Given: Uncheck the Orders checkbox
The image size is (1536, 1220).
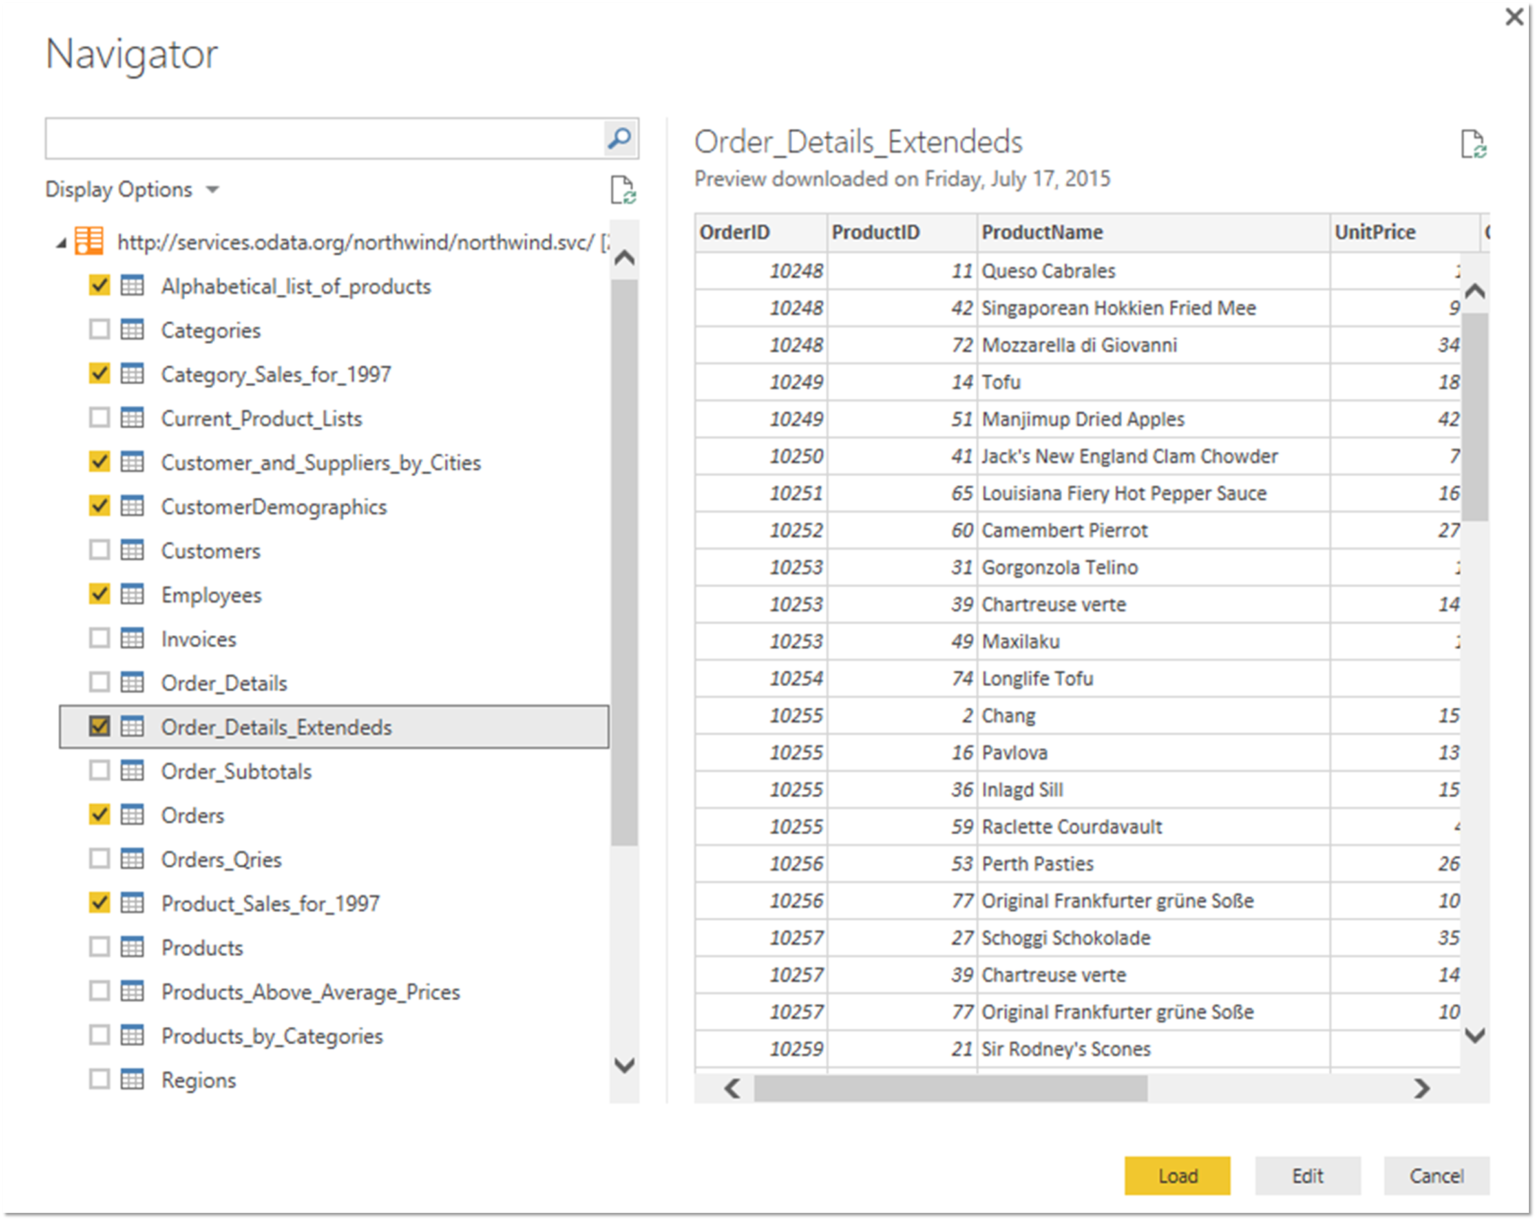Looking at the screenshot, I should point(99,814).
